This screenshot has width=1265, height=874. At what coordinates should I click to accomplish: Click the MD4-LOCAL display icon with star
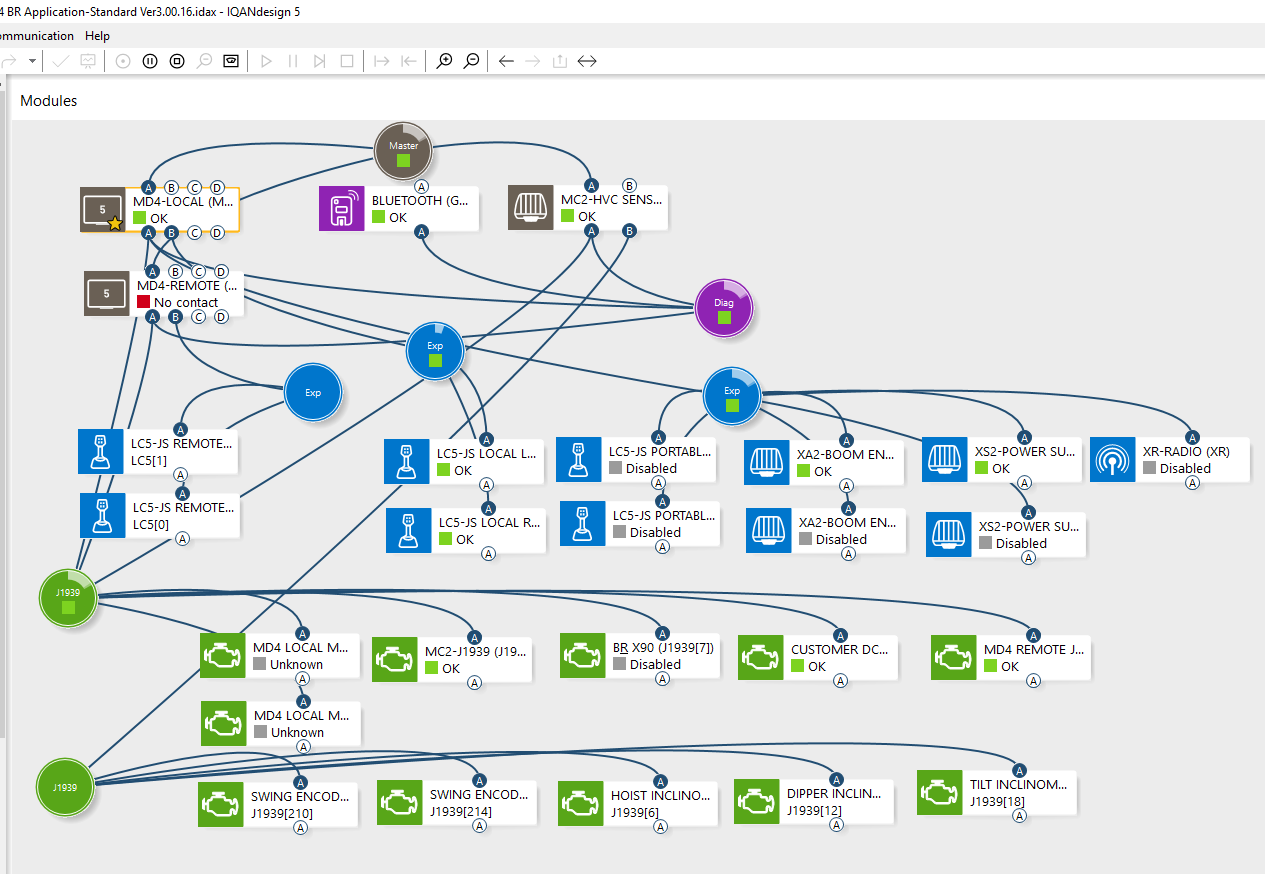pos(103,210)
